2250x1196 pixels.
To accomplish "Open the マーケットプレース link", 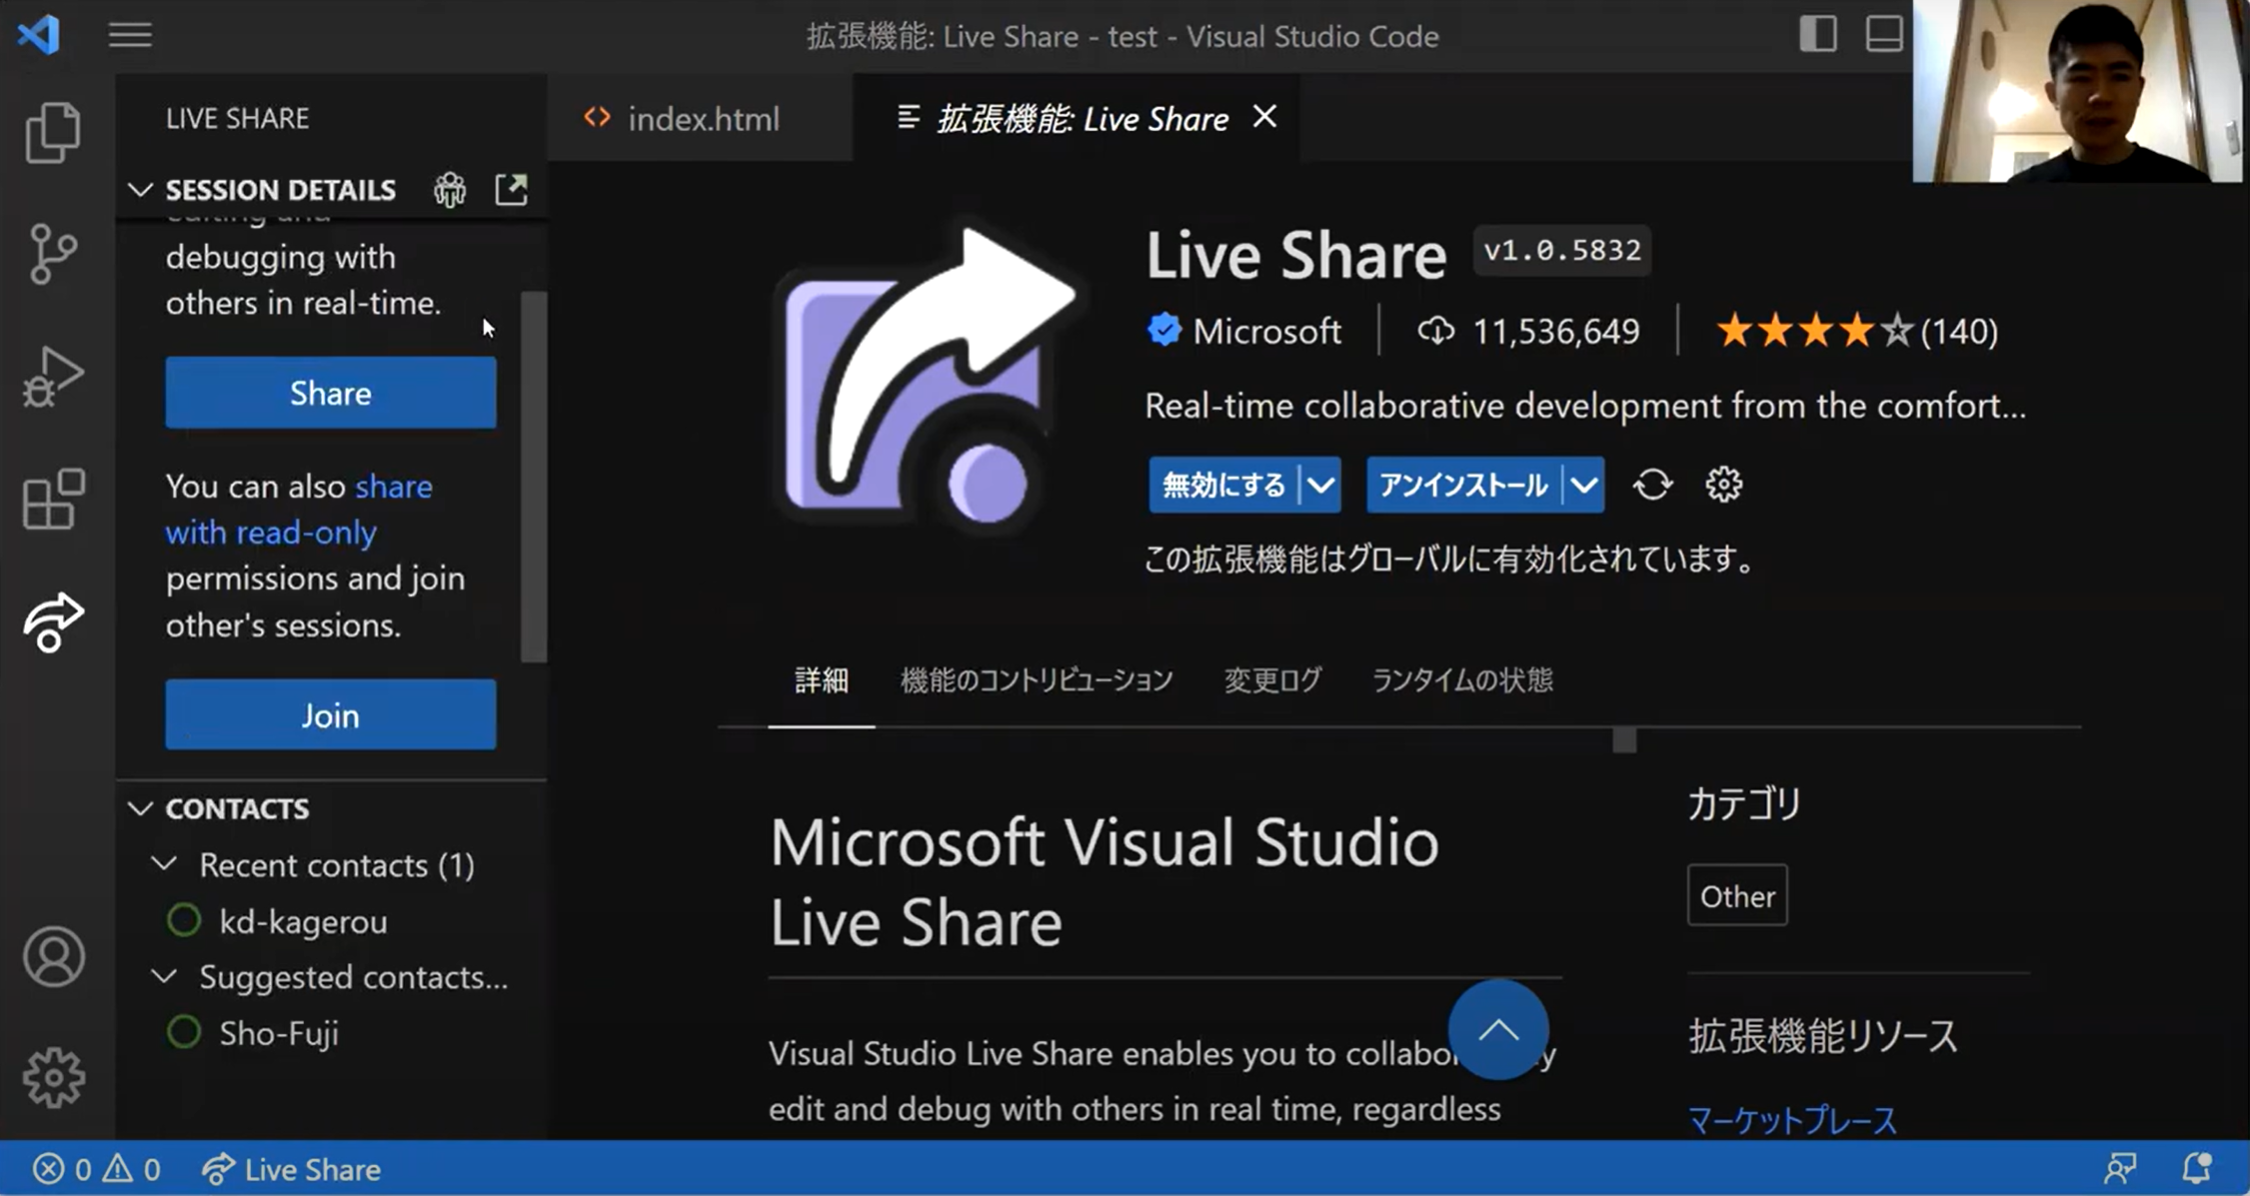I will (1792, 1120).
